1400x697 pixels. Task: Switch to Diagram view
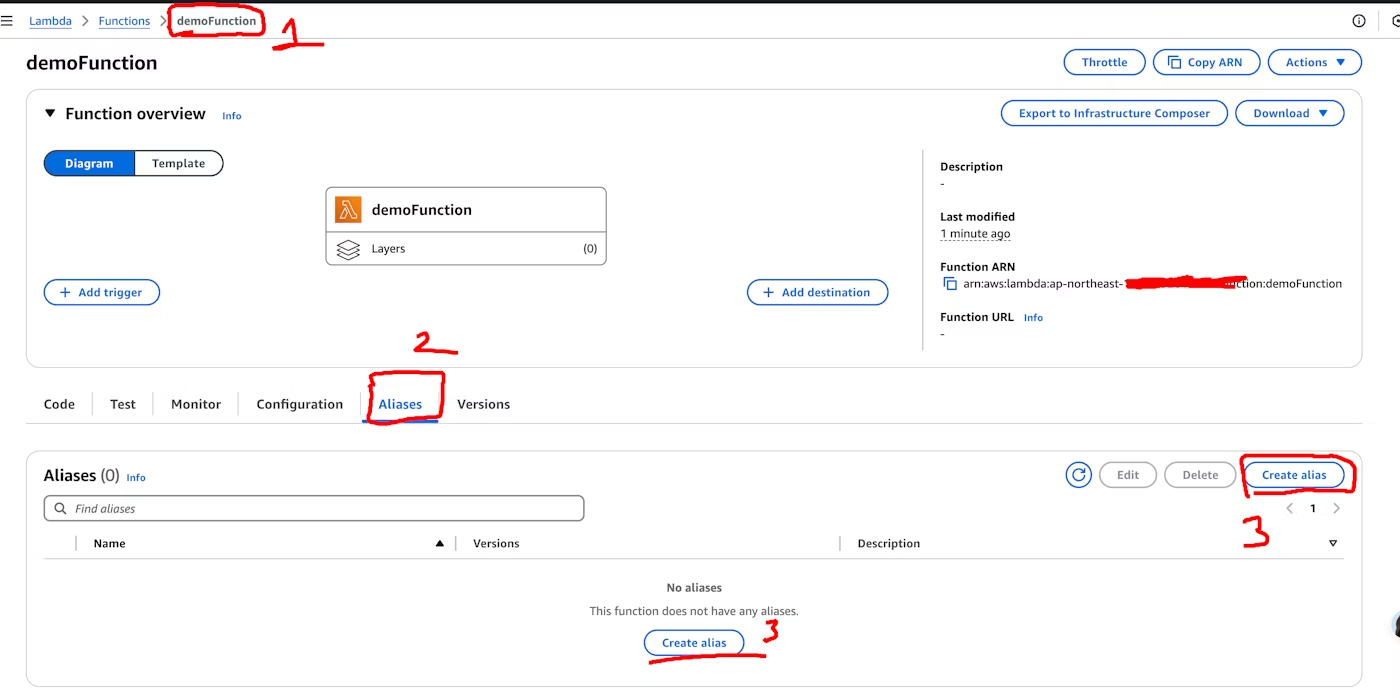coord(89,163)
